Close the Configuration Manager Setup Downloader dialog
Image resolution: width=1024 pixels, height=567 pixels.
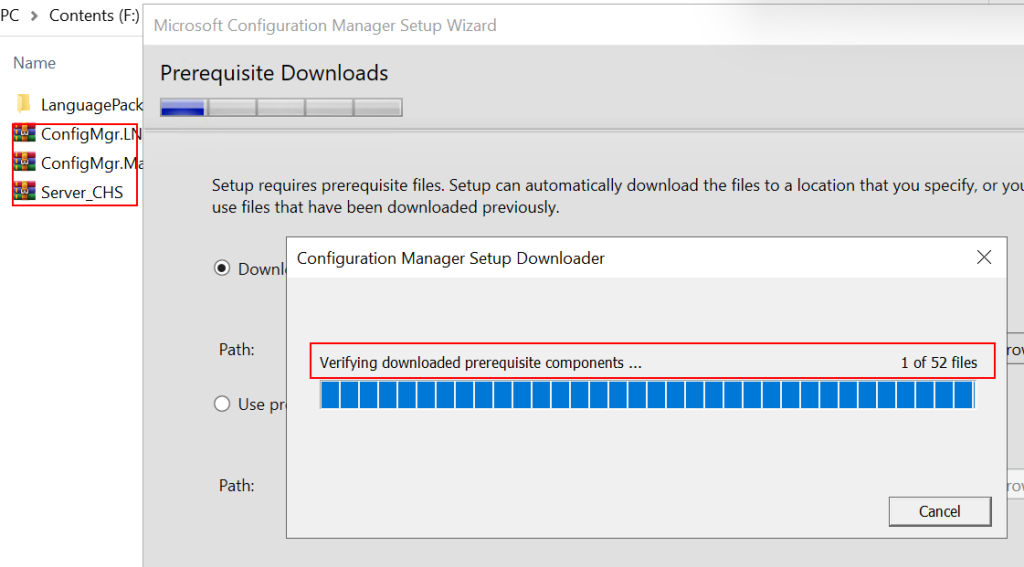[984, 258]
